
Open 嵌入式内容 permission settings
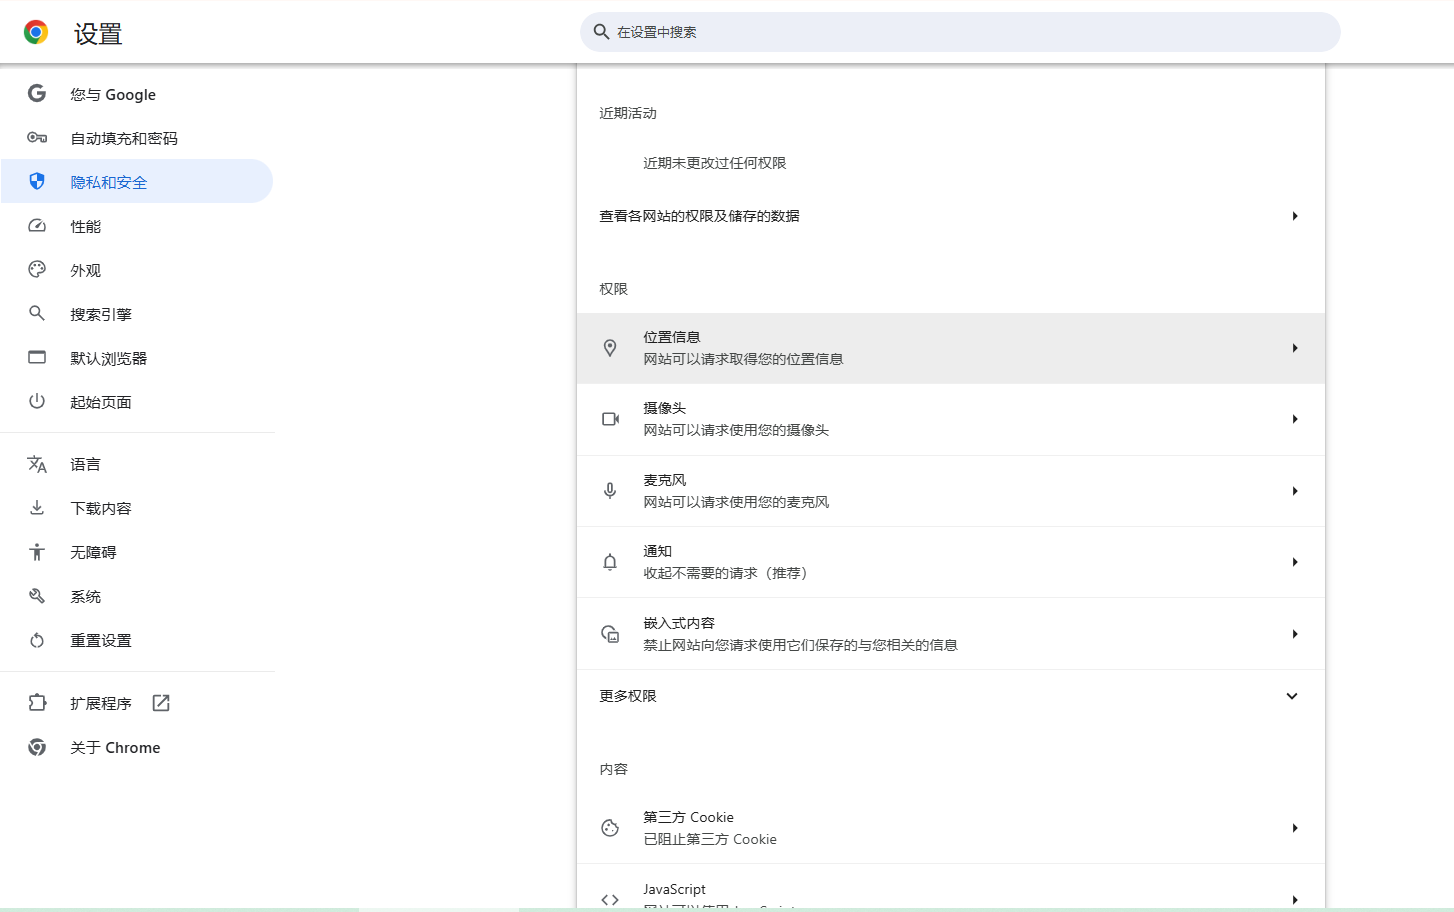951,634
